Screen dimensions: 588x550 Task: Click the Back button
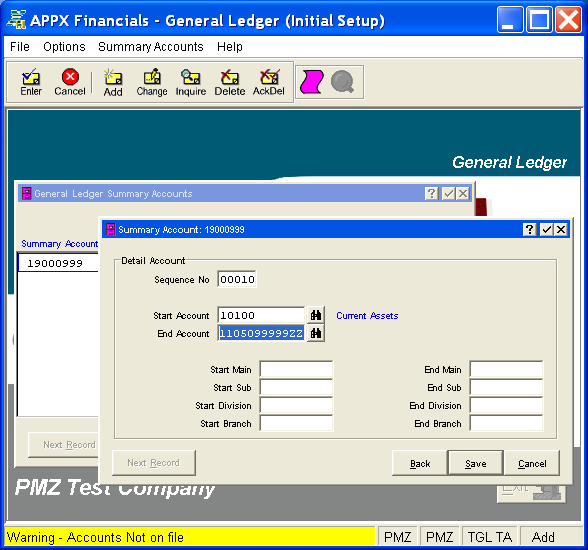tap(420, 463)
